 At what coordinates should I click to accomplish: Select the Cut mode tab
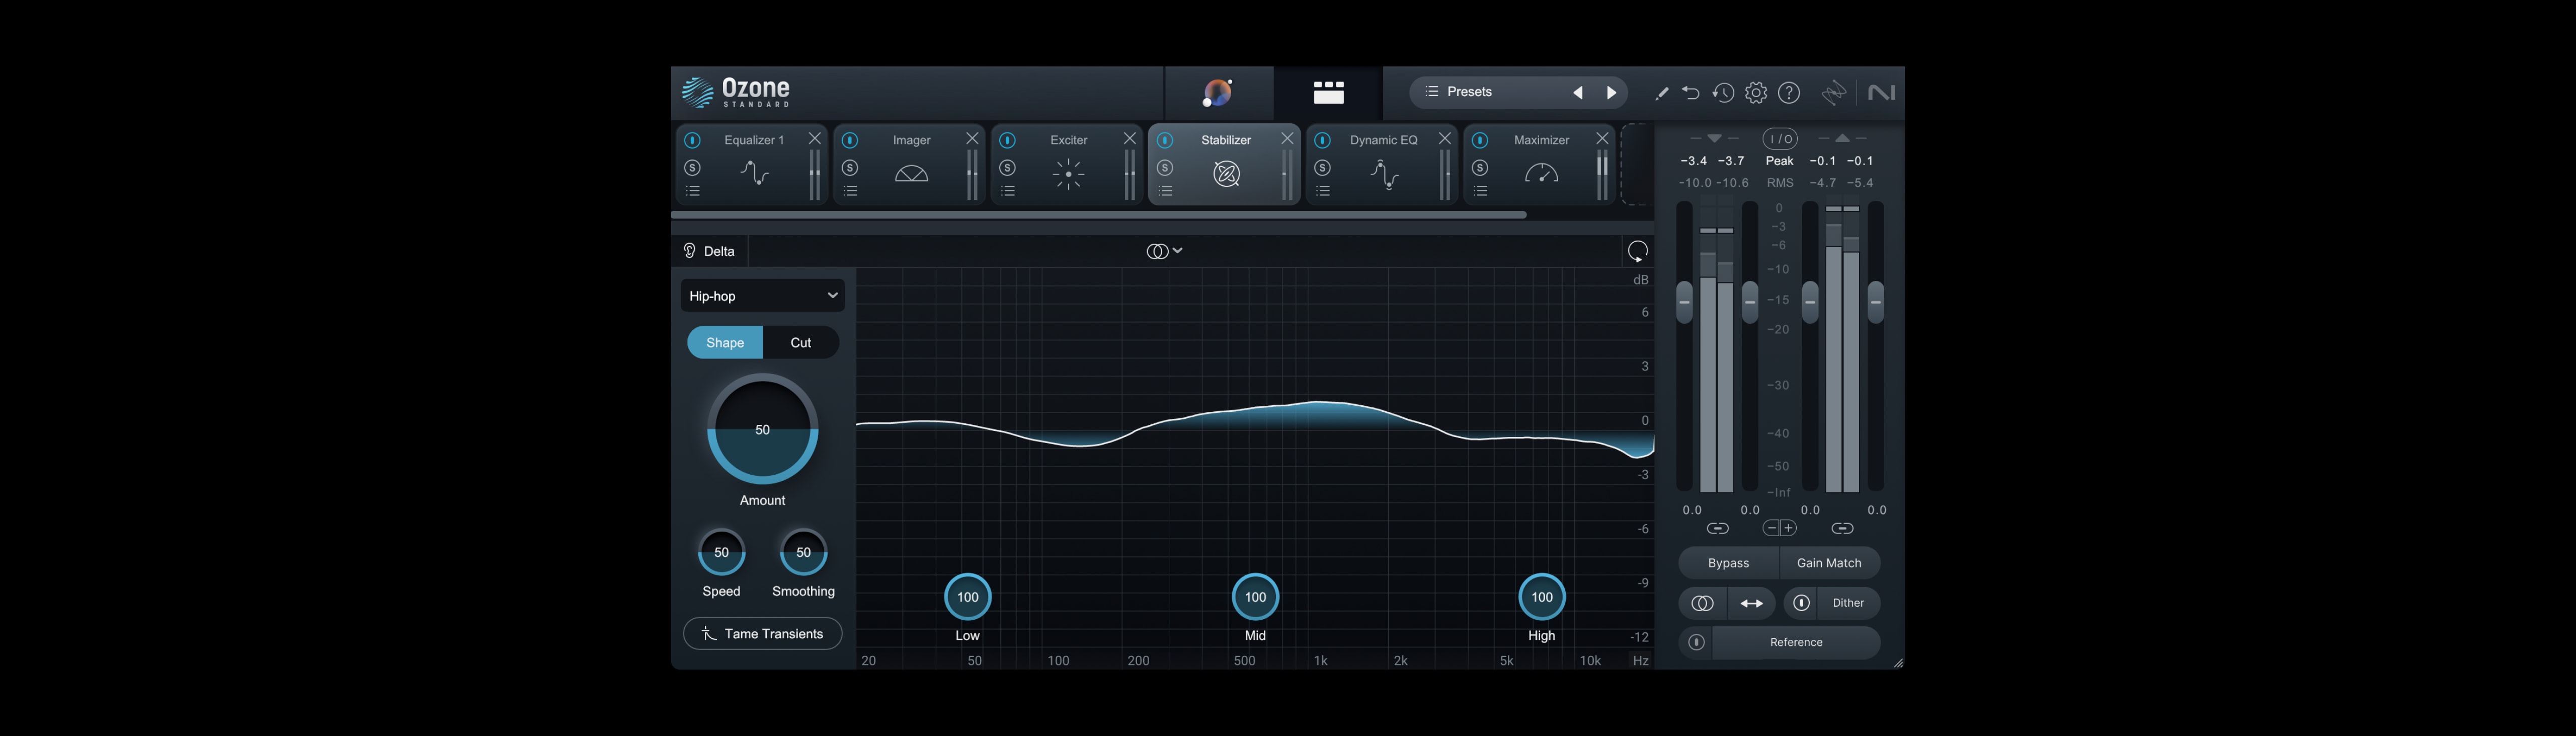coord(801,342)
